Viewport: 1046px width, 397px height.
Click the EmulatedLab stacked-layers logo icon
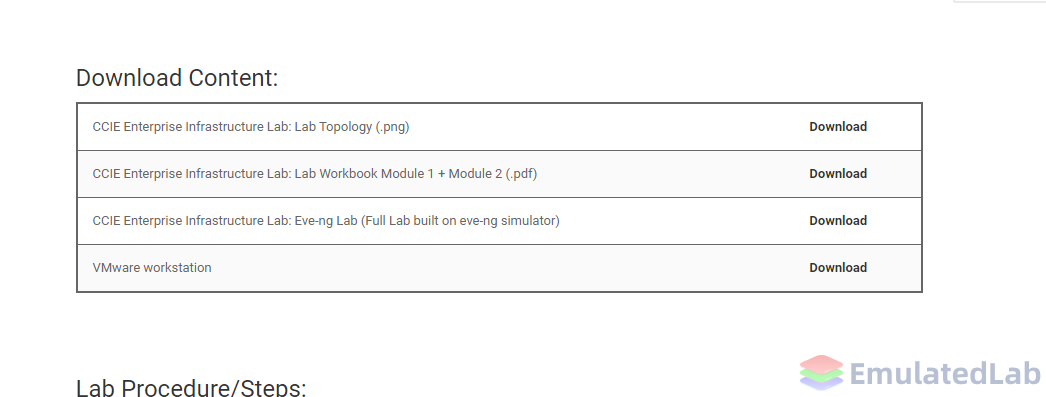822,372
